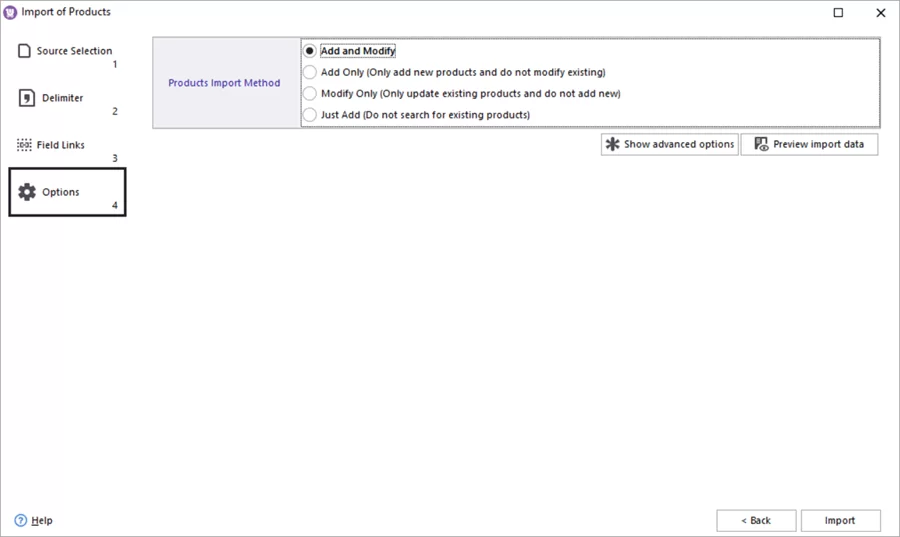Click the Import of Products window title
The image size is (900, 537).
[x=66, y=12]
